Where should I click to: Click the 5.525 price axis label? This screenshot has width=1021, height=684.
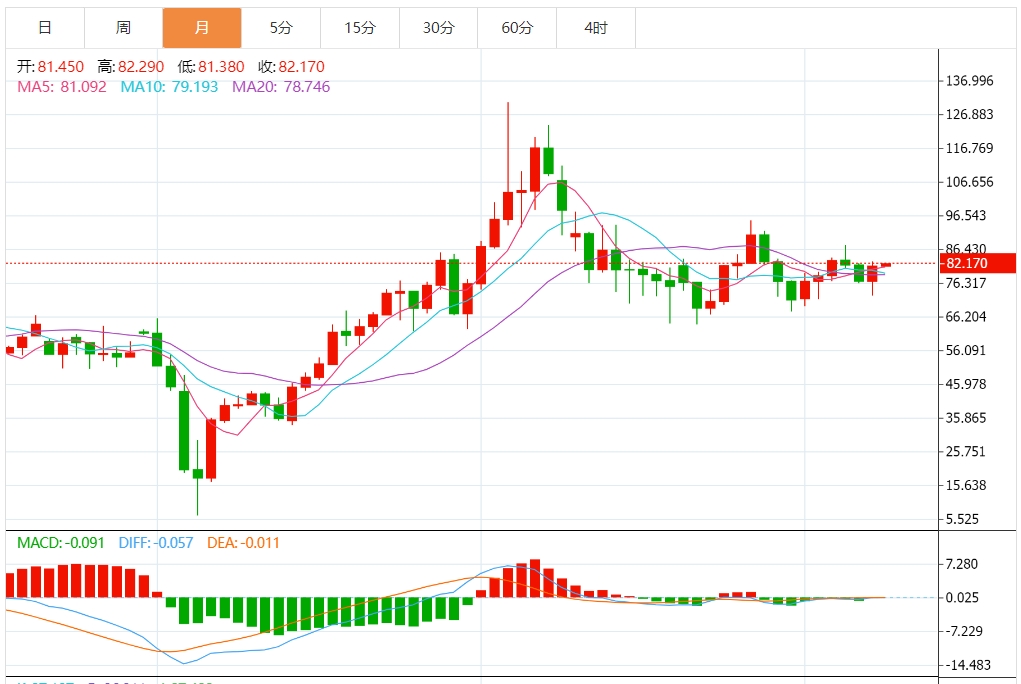pyautogui.click(x=962, y=519)
